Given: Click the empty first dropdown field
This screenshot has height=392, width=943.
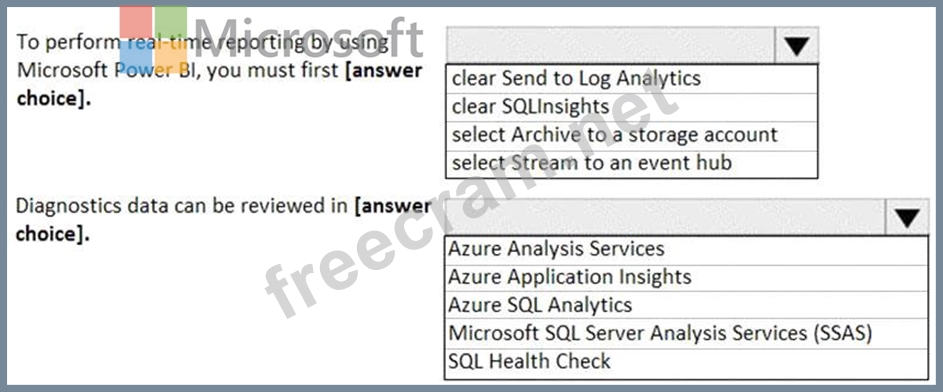Looking at the screenshot, I should point(610,45).
